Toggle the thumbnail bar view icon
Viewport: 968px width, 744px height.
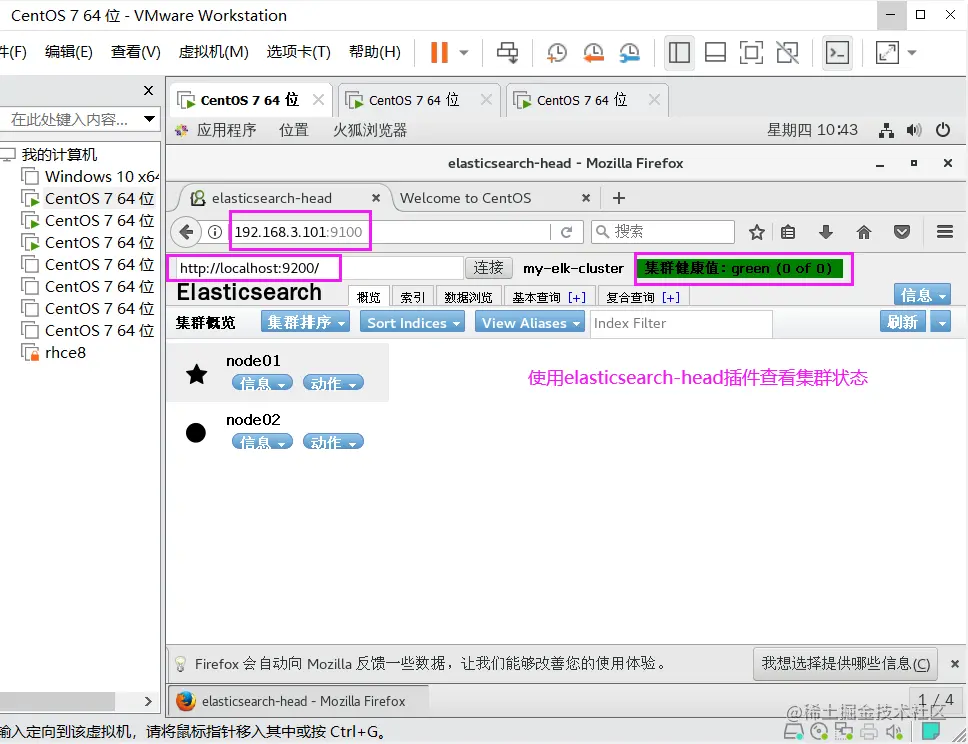715,52
